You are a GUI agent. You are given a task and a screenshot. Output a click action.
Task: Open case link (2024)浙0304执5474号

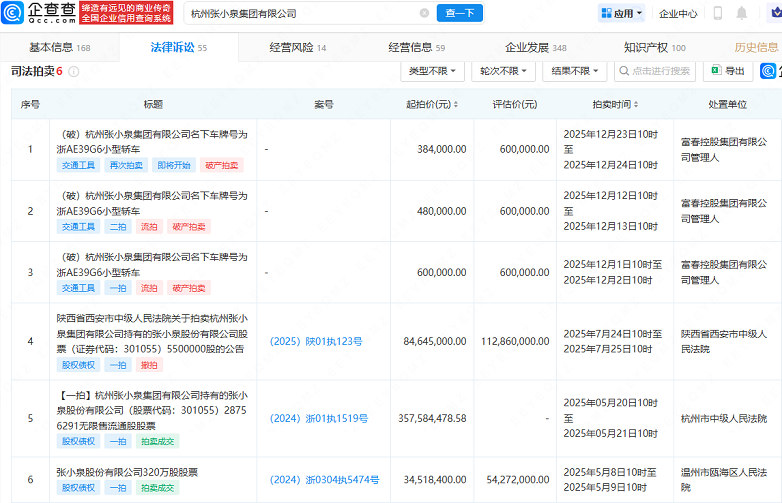pos(324,480)
